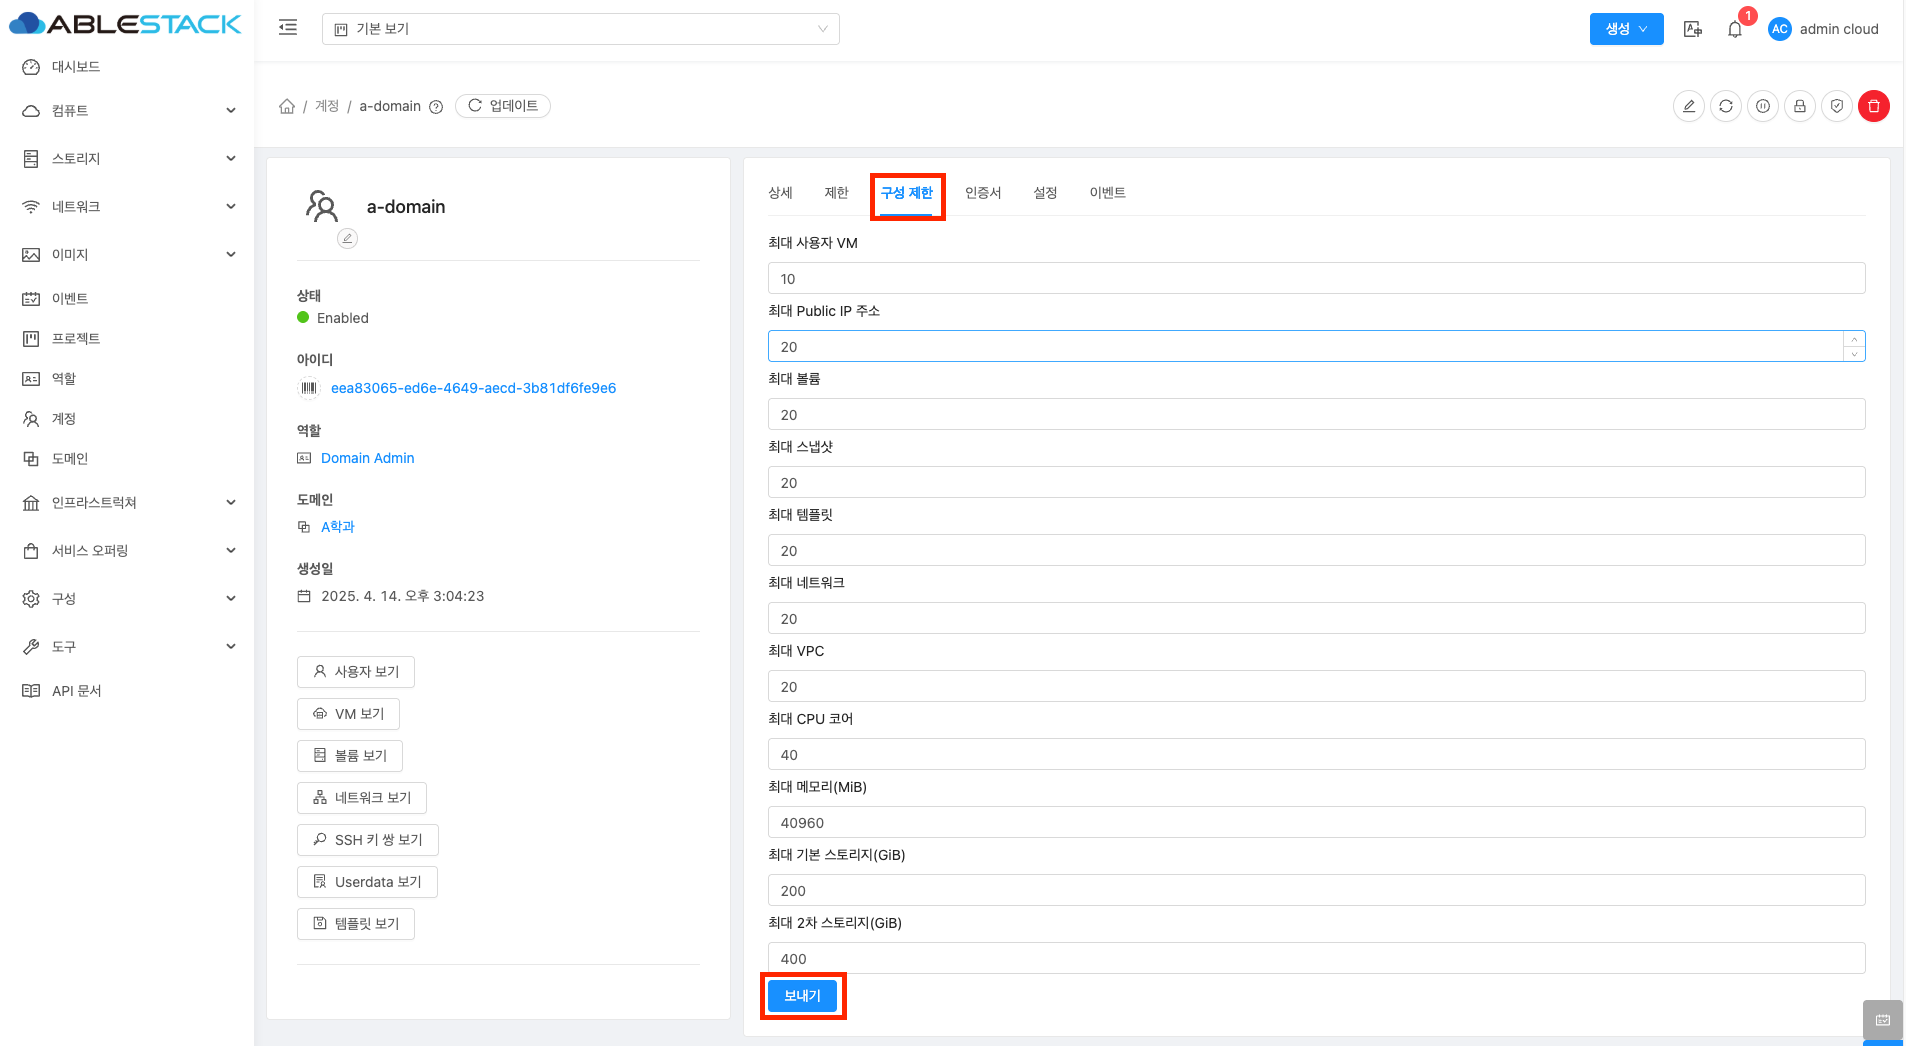Decrease 최대 Public IP 주소 with down arrow
This screenshot has width=1906, height=1046.
click(1854, 353)
